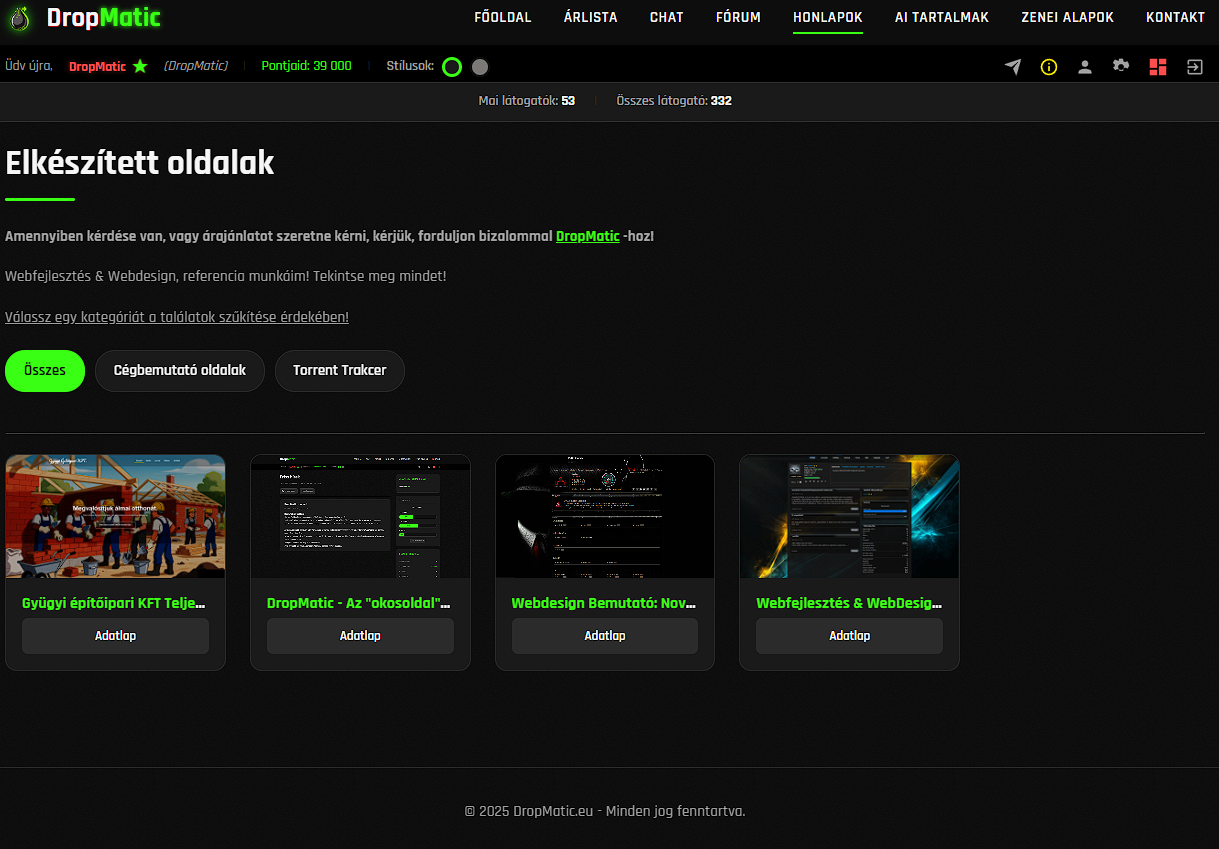
Task: Go to FŐOLDAL menu item
Action: pos(502,17)
